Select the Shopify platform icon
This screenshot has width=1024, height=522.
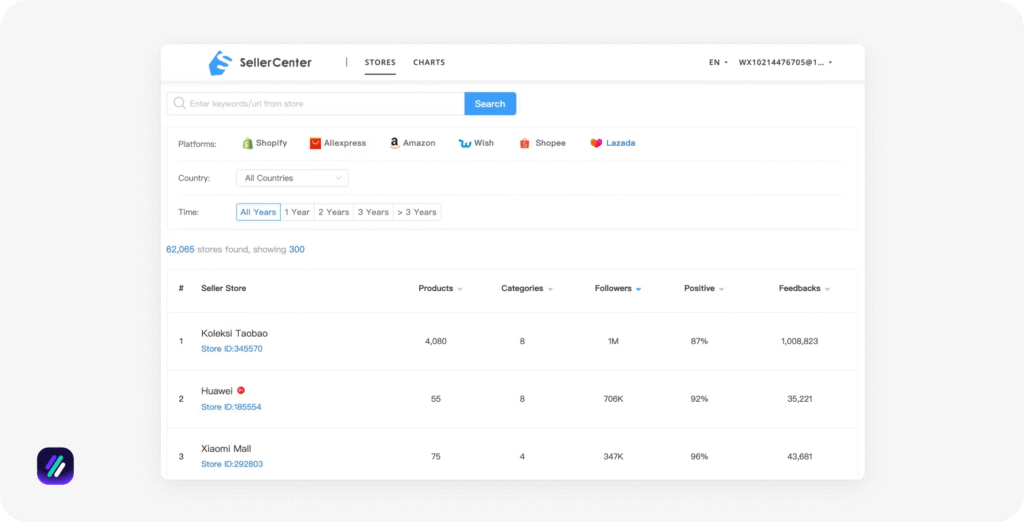(247, 143)
